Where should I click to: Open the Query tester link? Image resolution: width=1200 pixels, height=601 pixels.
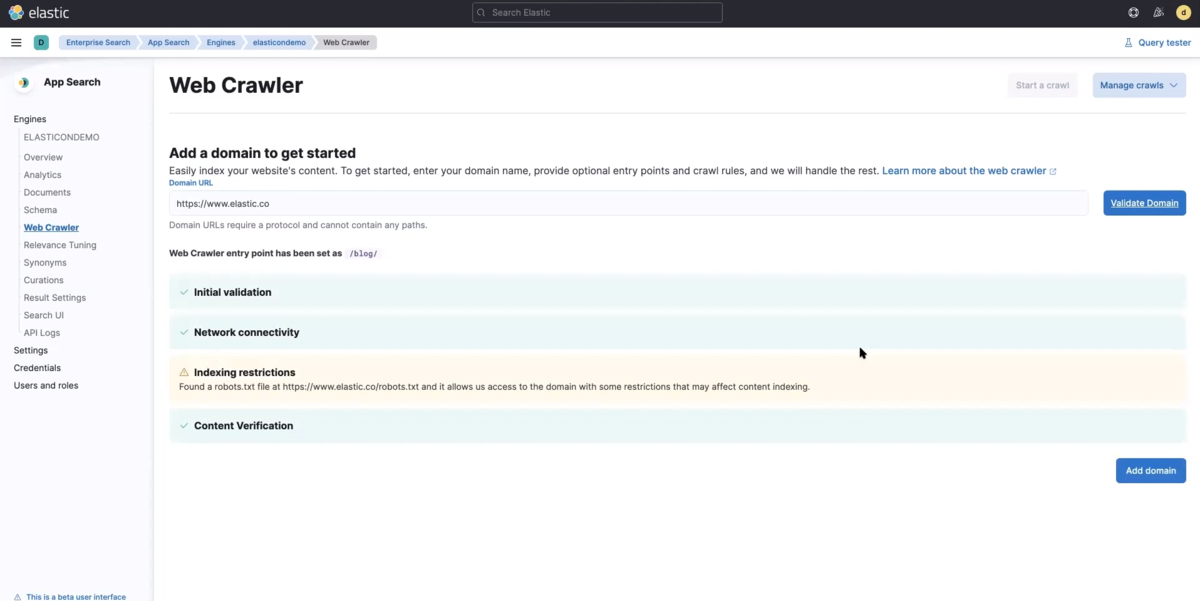(x=1157, y=43)
